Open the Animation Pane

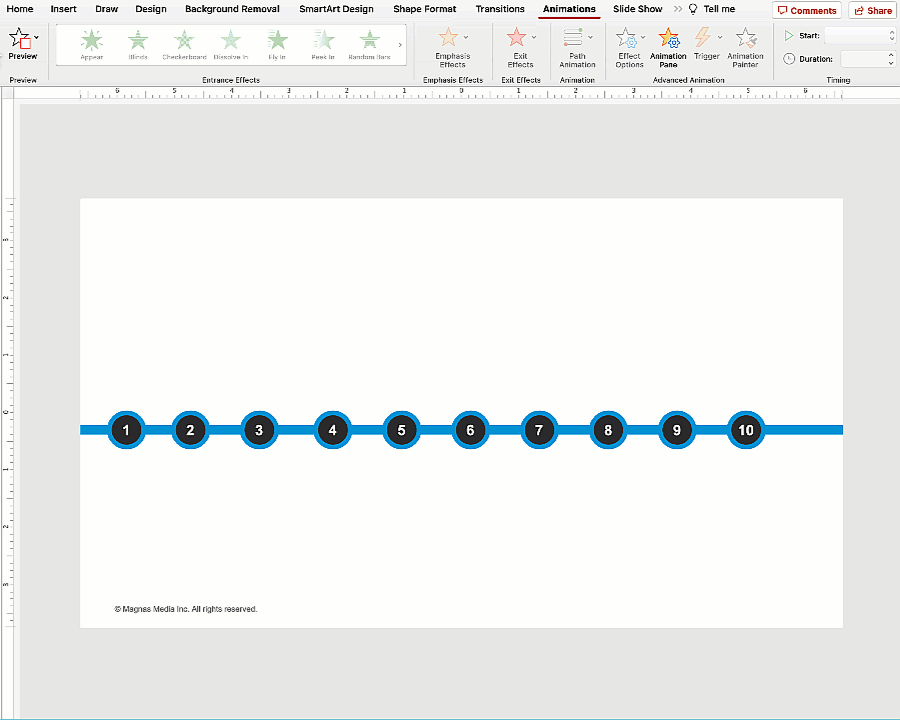[668, 48]
